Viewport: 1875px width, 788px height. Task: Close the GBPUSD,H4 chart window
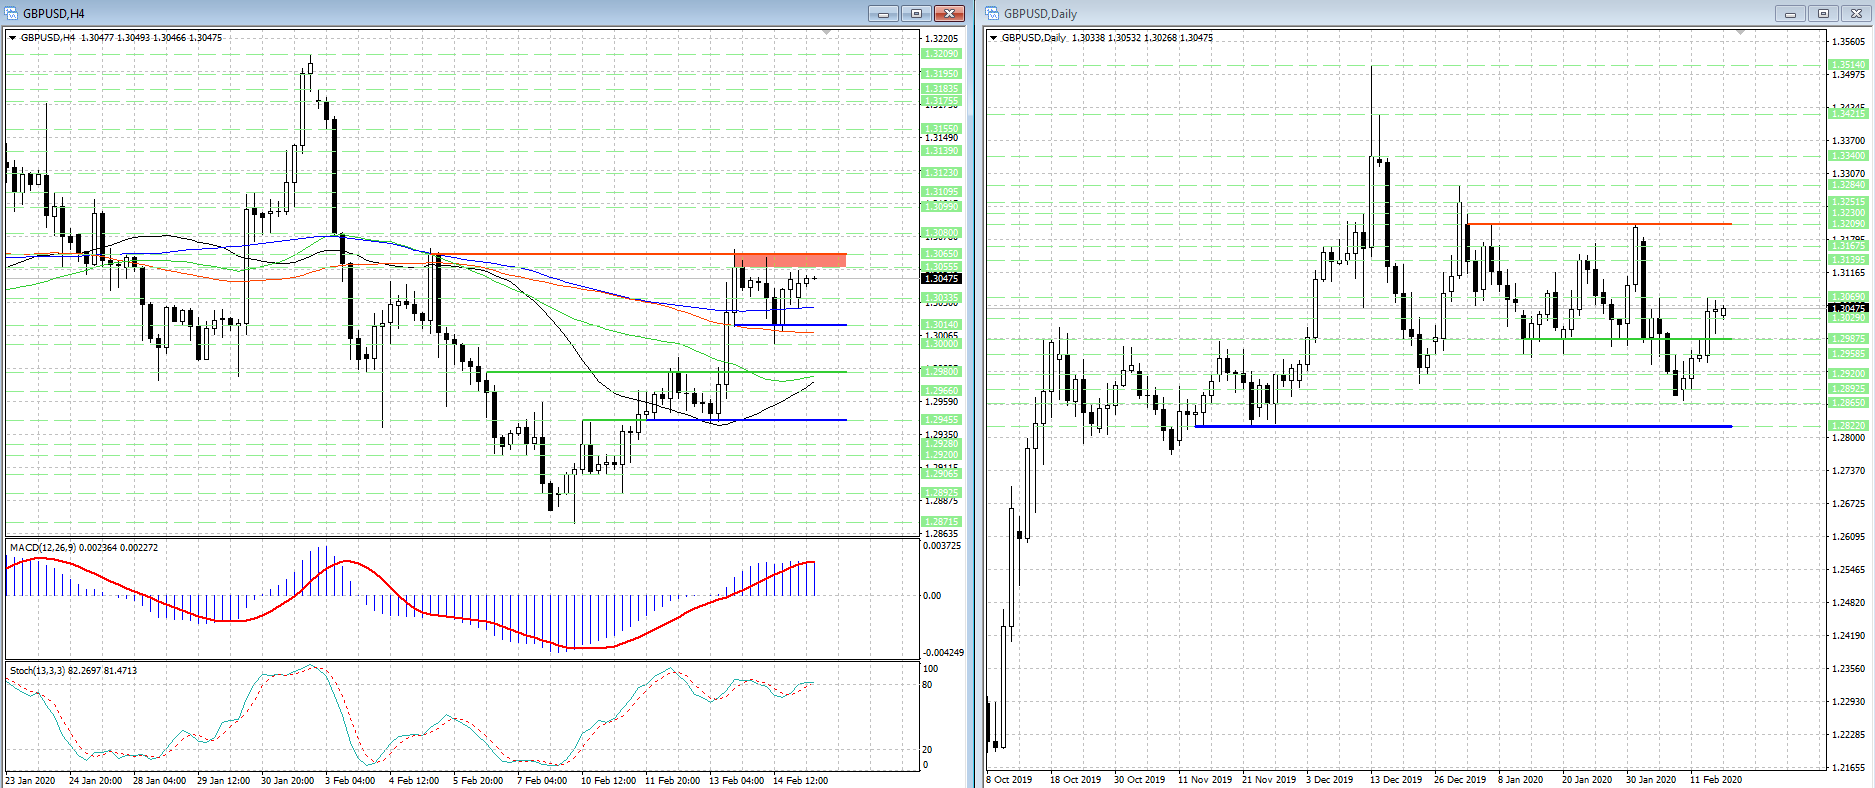(x=949, y=13)
